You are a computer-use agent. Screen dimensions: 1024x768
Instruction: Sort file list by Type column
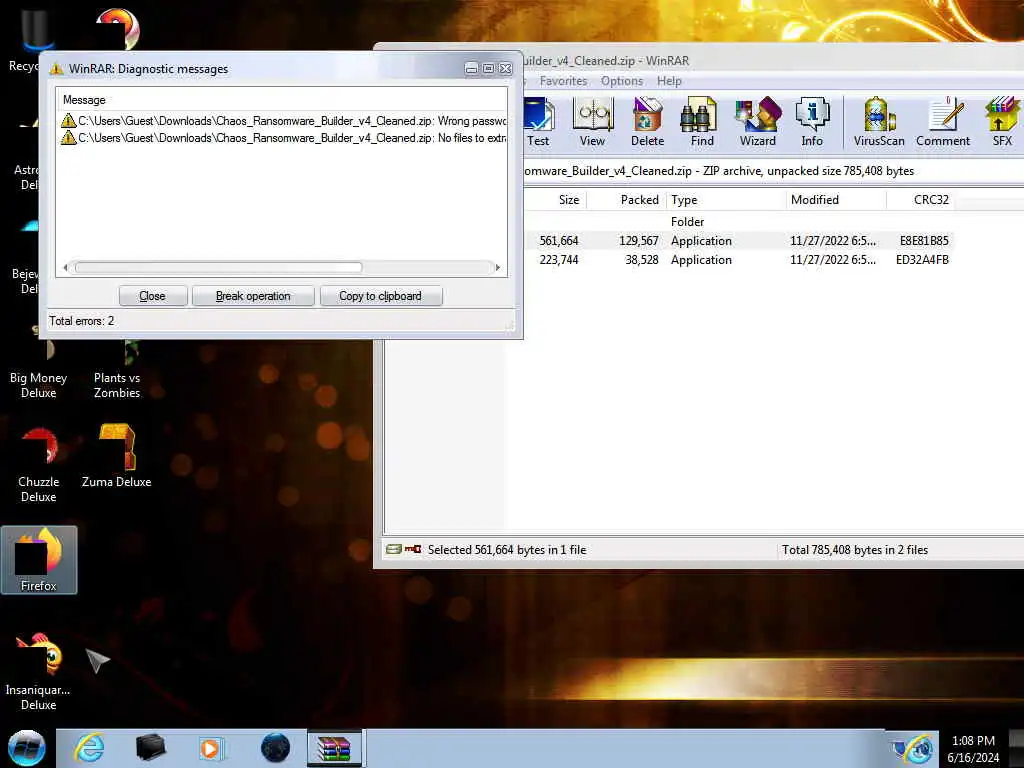click(x=726, y=200)
